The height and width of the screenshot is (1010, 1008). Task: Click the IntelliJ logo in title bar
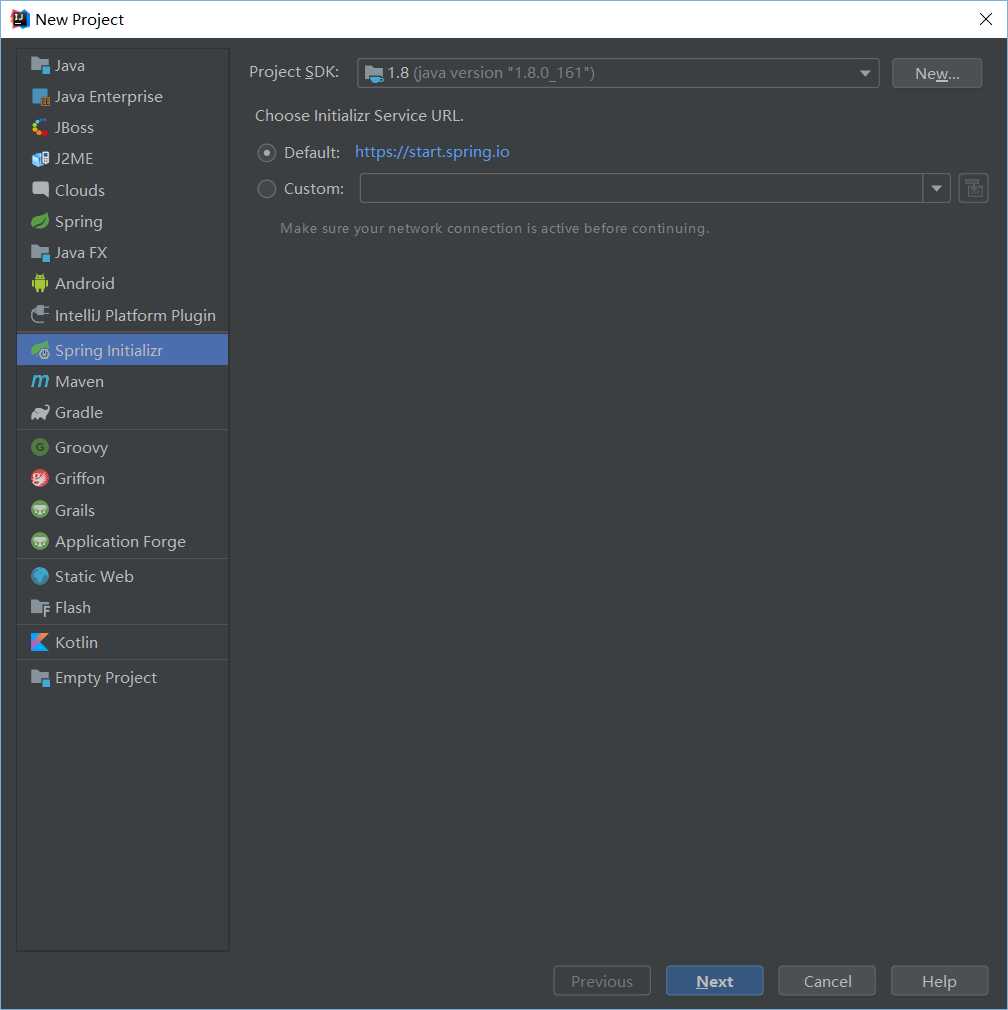[20, 19]
